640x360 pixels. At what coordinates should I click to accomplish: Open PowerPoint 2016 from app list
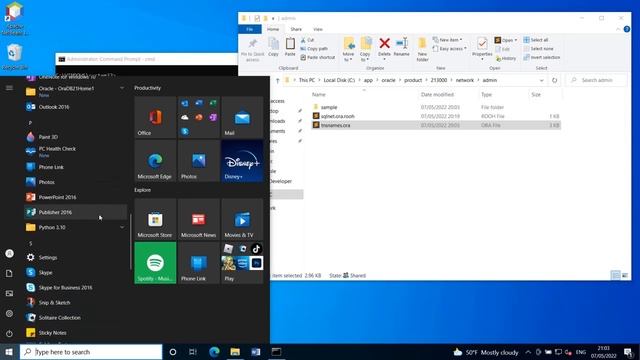coord(76,197)
